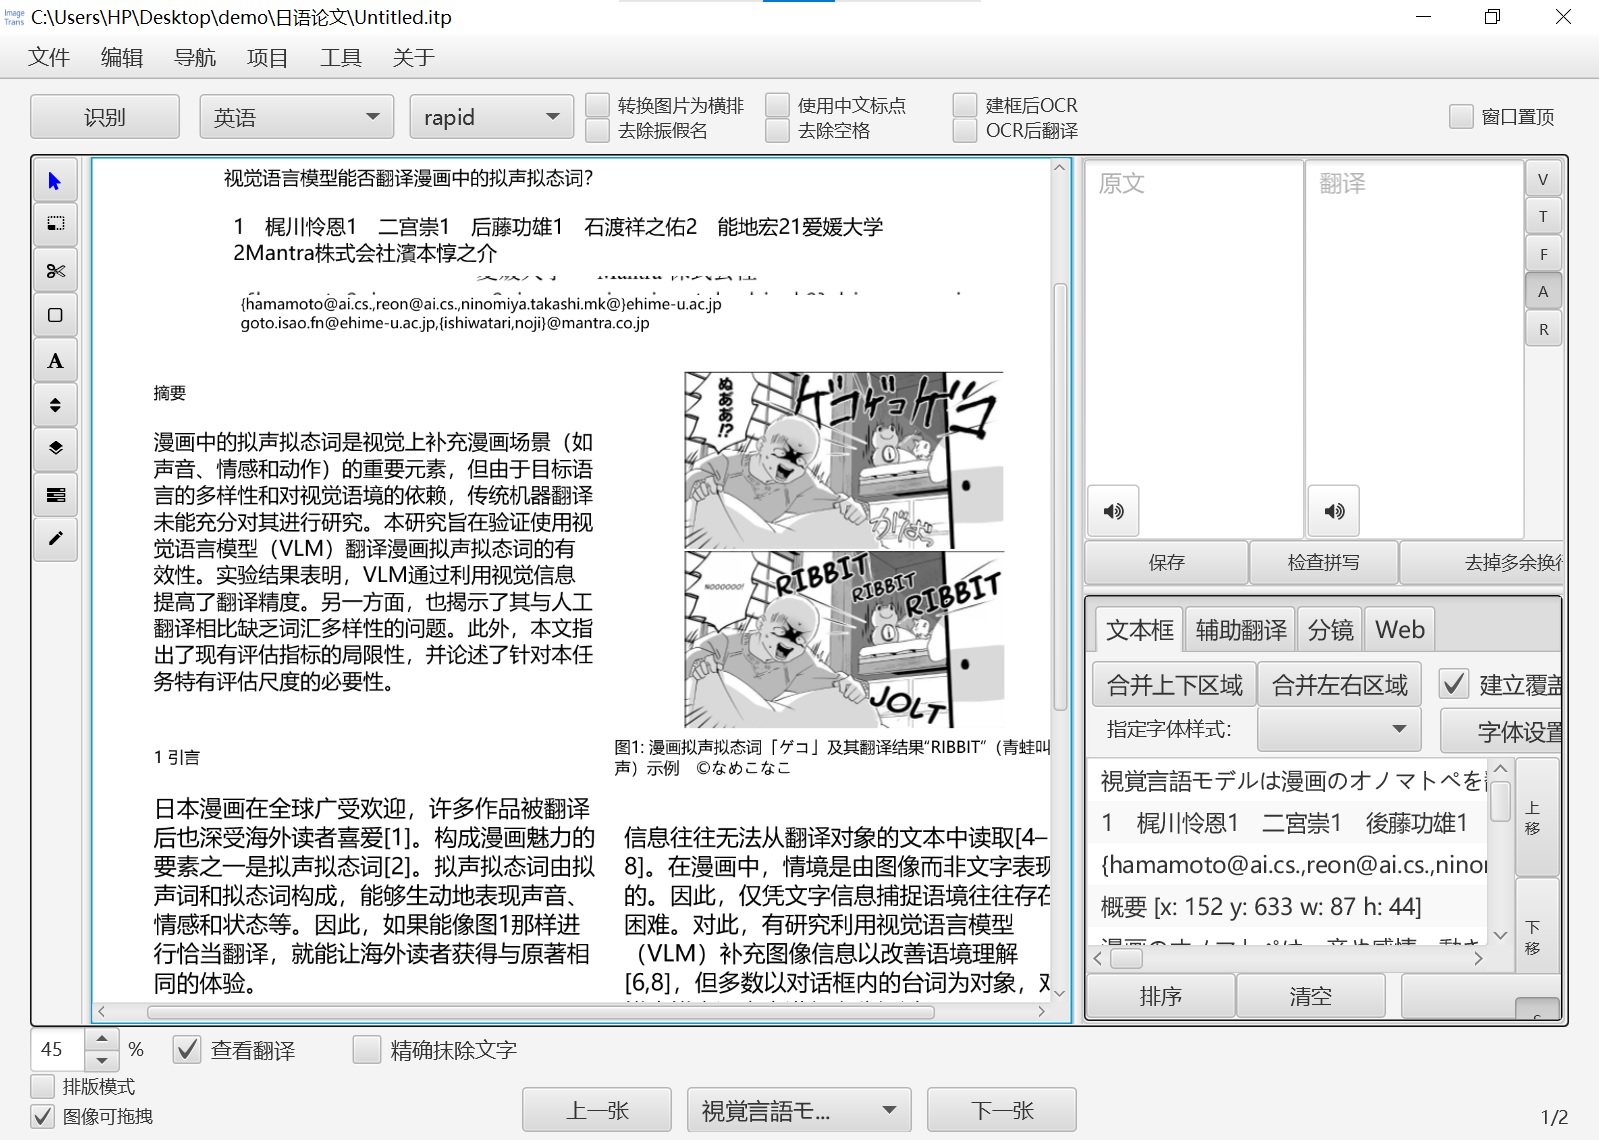This screenshot has width=1599, height=1140.
Task: Open the image selector dropdown 視覚言語モ...
Action: pyautogui.click(x=799, y=1110)
